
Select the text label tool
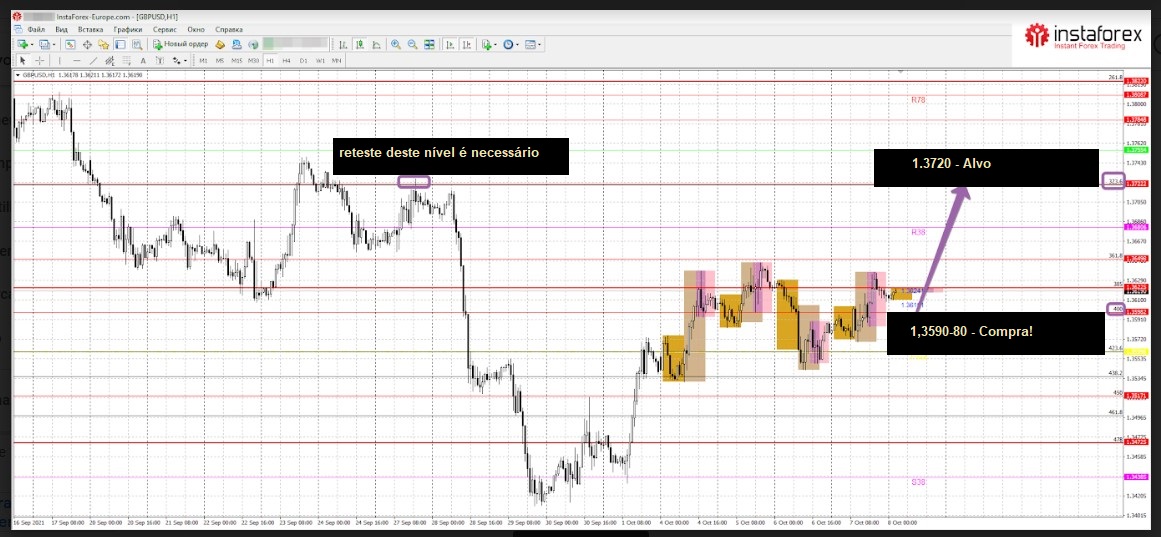(143, 61)
